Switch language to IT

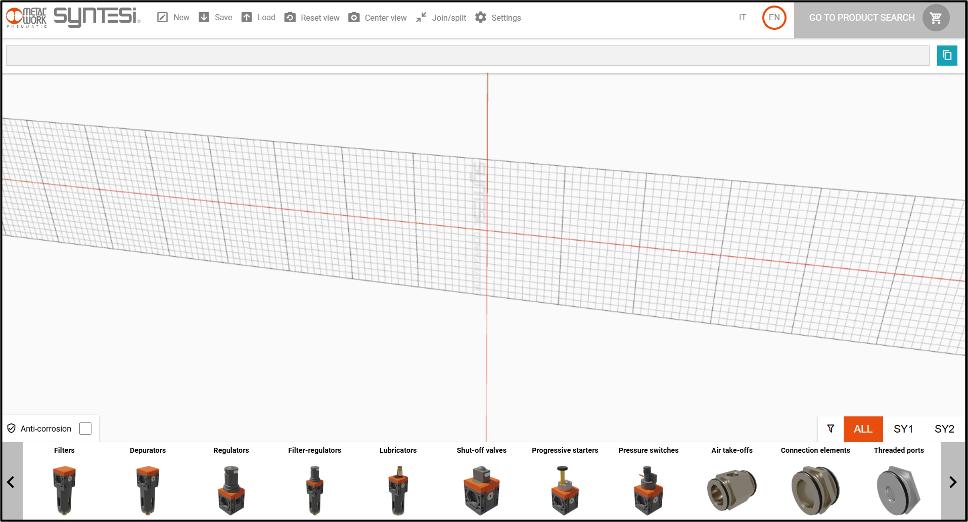pyautogui.click(x=742, y=18)
